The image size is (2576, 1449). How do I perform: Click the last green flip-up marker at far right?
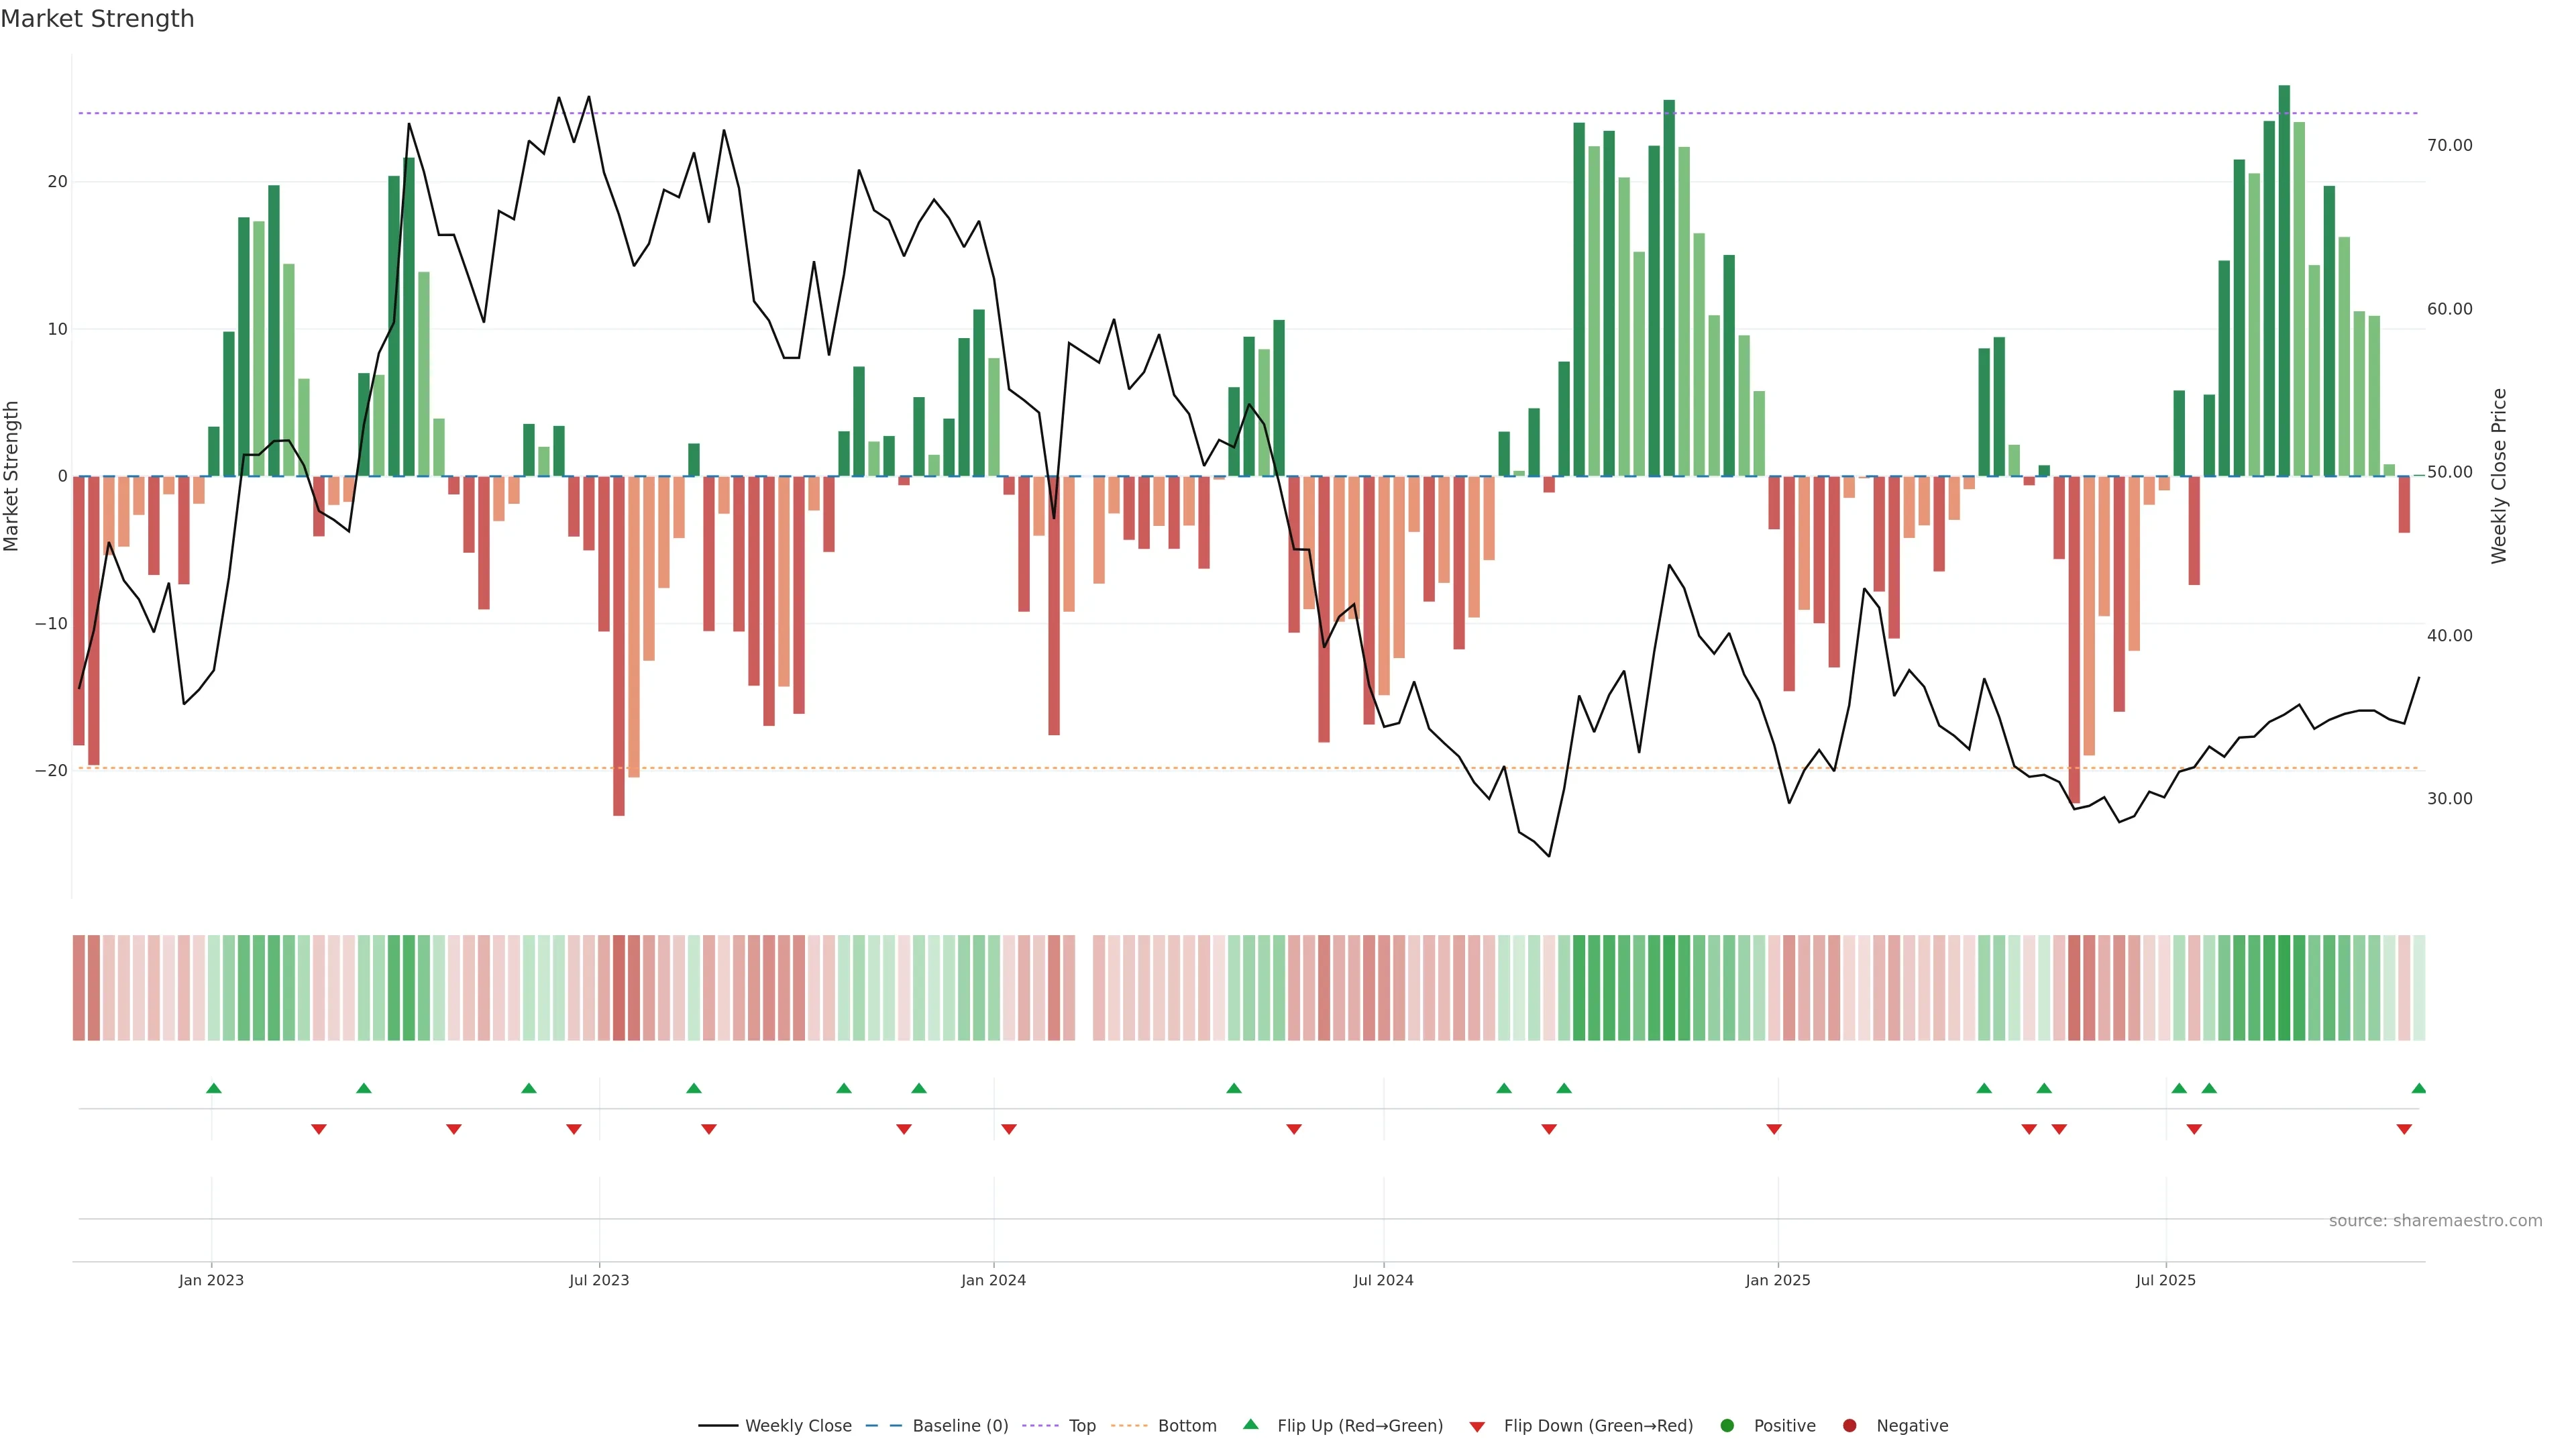tap(2418, 1088)
